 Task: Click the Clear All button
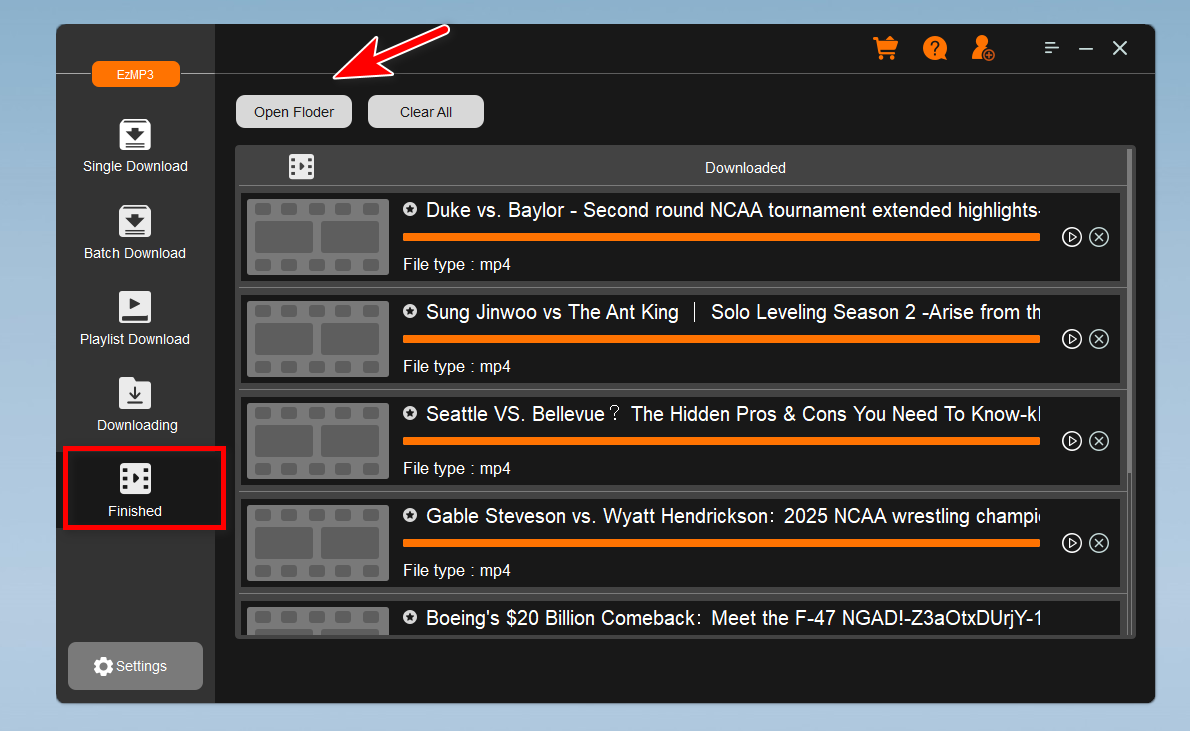(426, 112)
